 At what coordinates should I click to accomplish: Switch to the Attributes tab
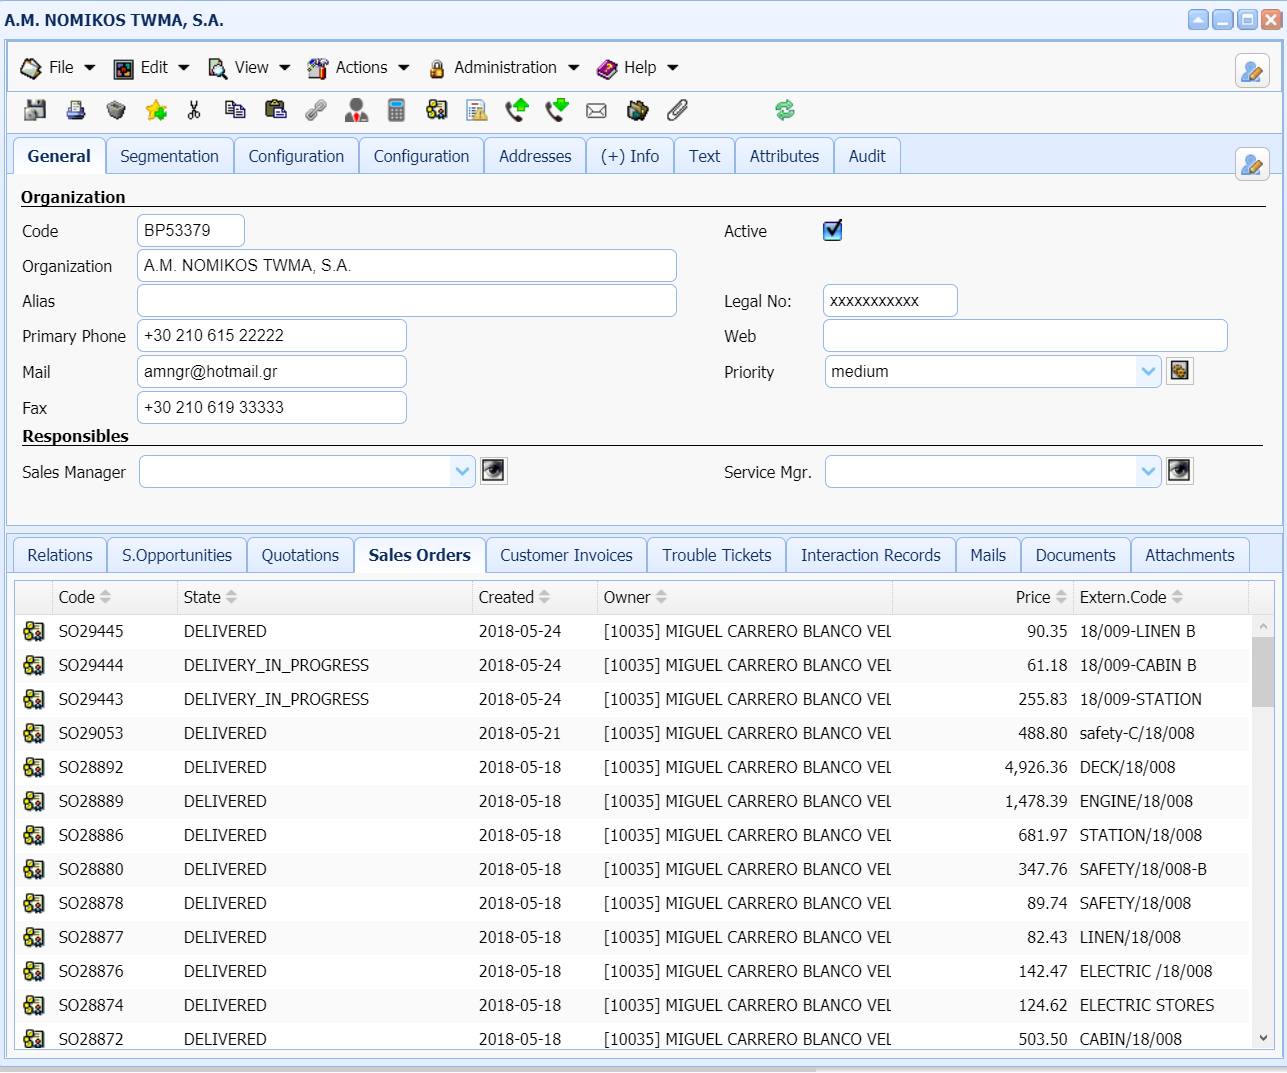784,156
